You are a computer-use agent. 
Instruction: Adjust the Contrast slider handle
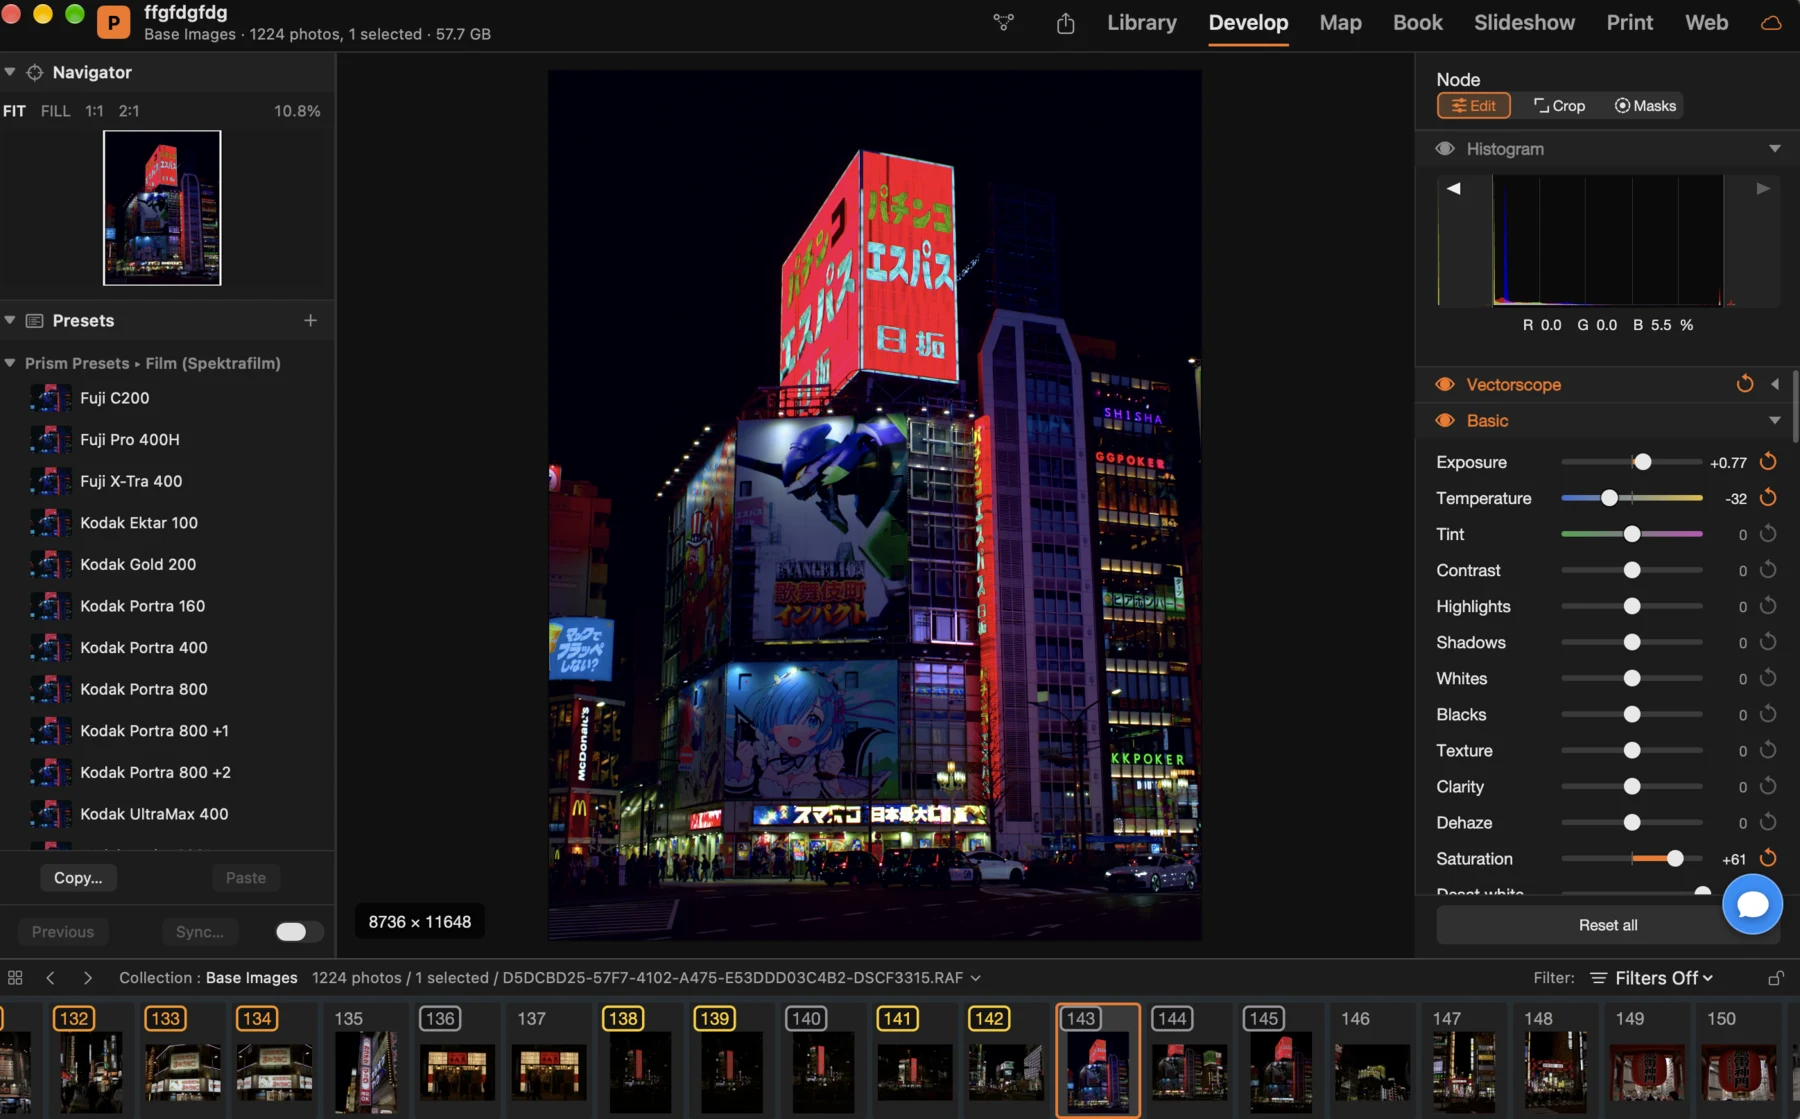pyautogui.click(x=1632, y=570)
